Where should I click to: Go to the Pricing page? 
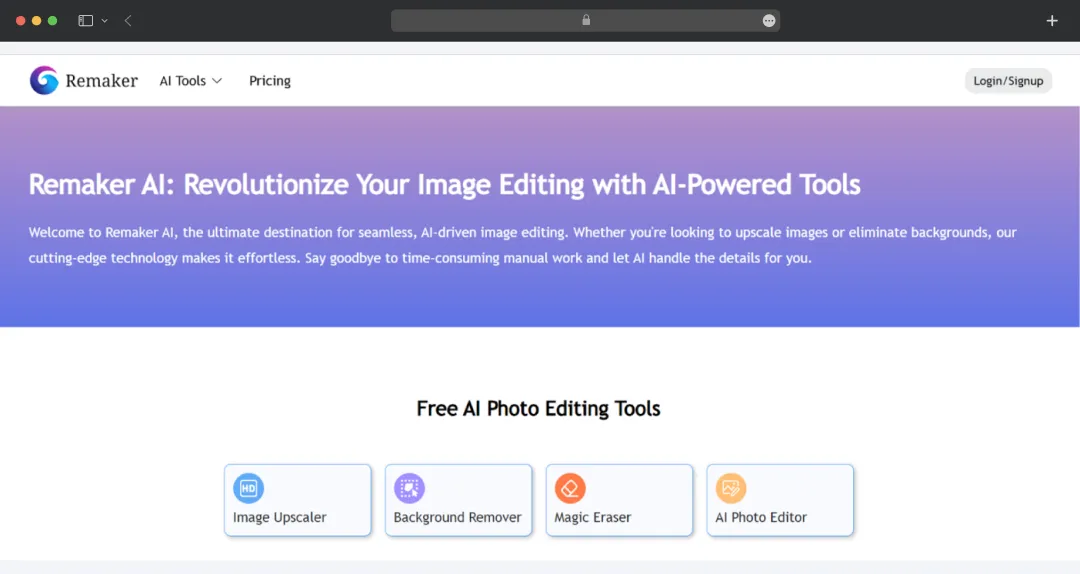point(270,81)
